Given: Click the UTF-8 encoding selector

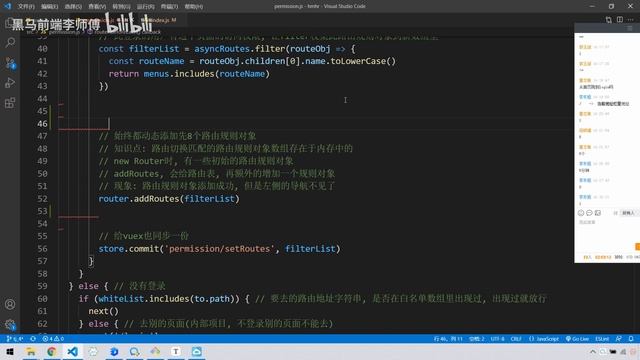Looking at the screenshot, I should pyautogui.click(x=497, y=339).
